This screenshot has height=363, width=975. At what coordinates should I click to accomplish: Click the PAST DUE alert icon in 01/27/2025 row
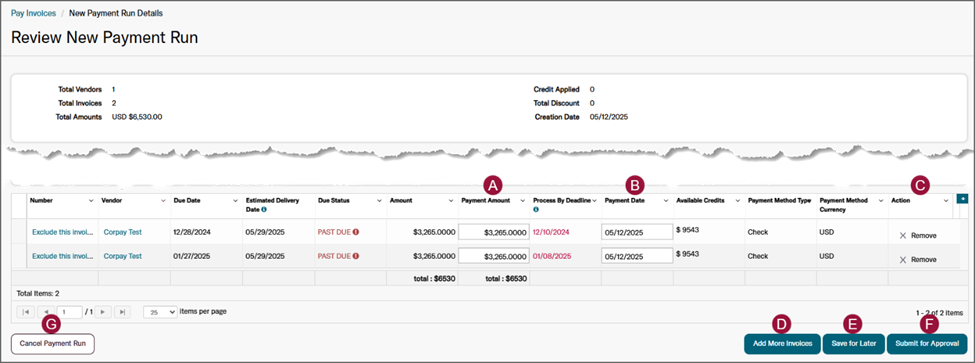tap(356, 255)
